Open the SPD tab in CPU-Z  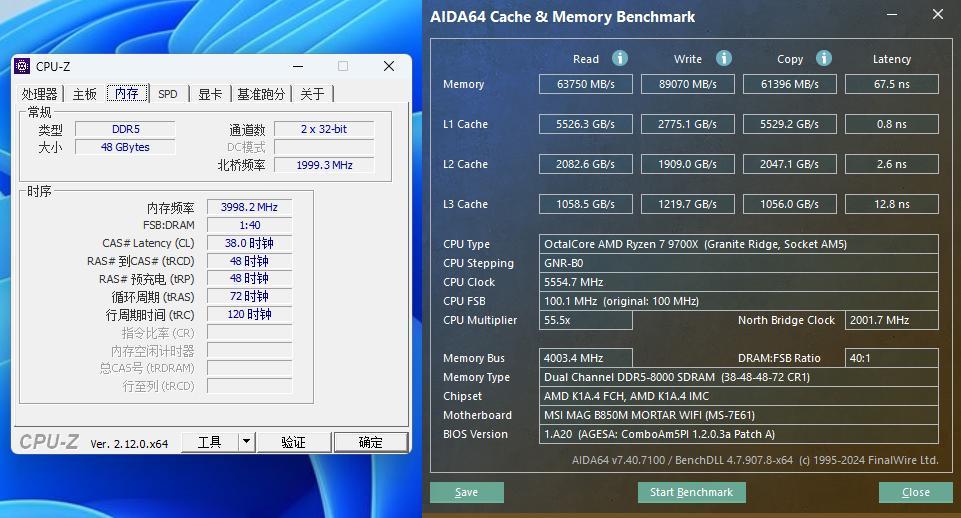167,94
